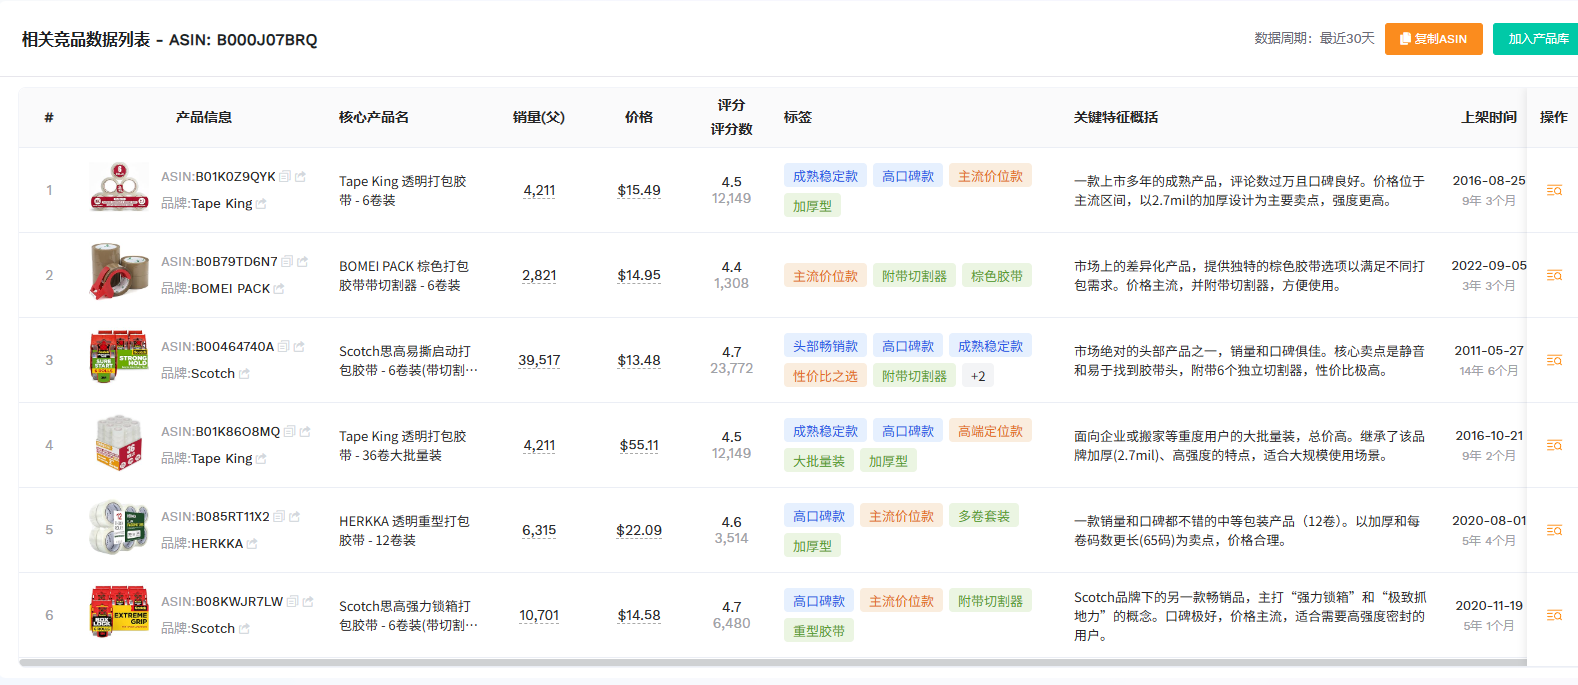
Task: Click external link icon beside ASIN B01K86O8MQ
Action: 305,432
